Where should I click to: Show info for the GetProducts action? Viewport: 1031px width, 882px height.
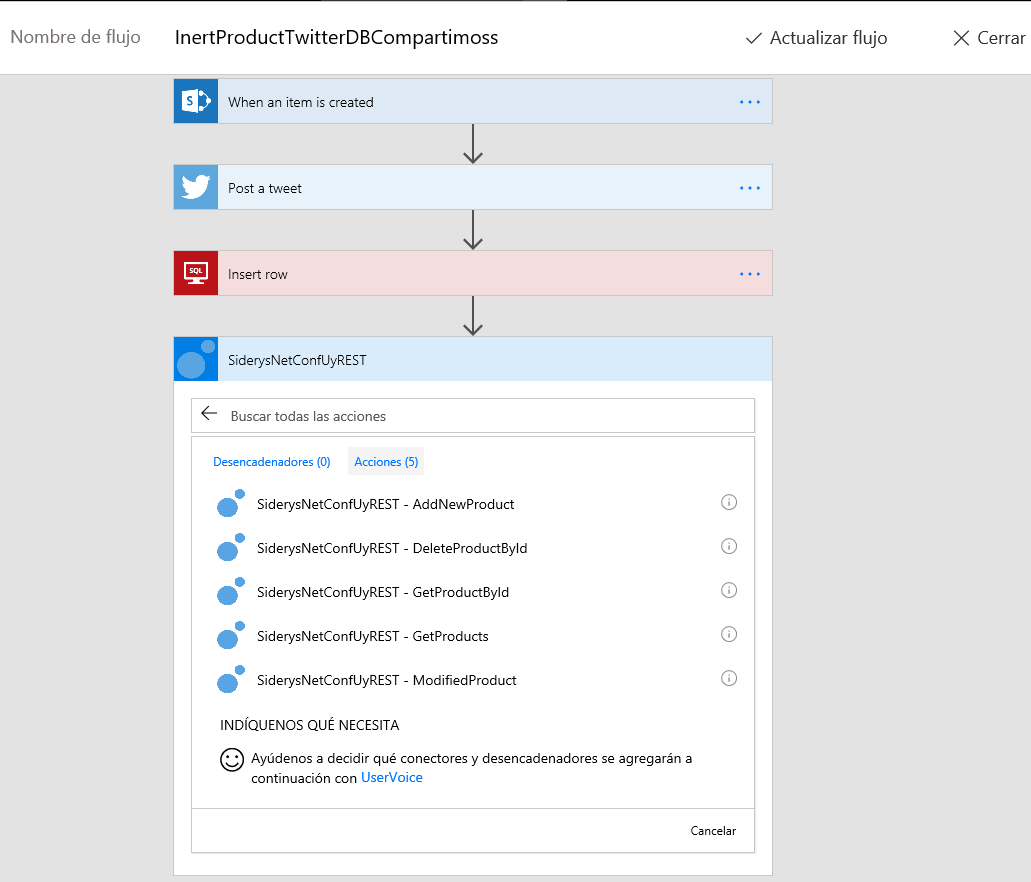[729, 634]
